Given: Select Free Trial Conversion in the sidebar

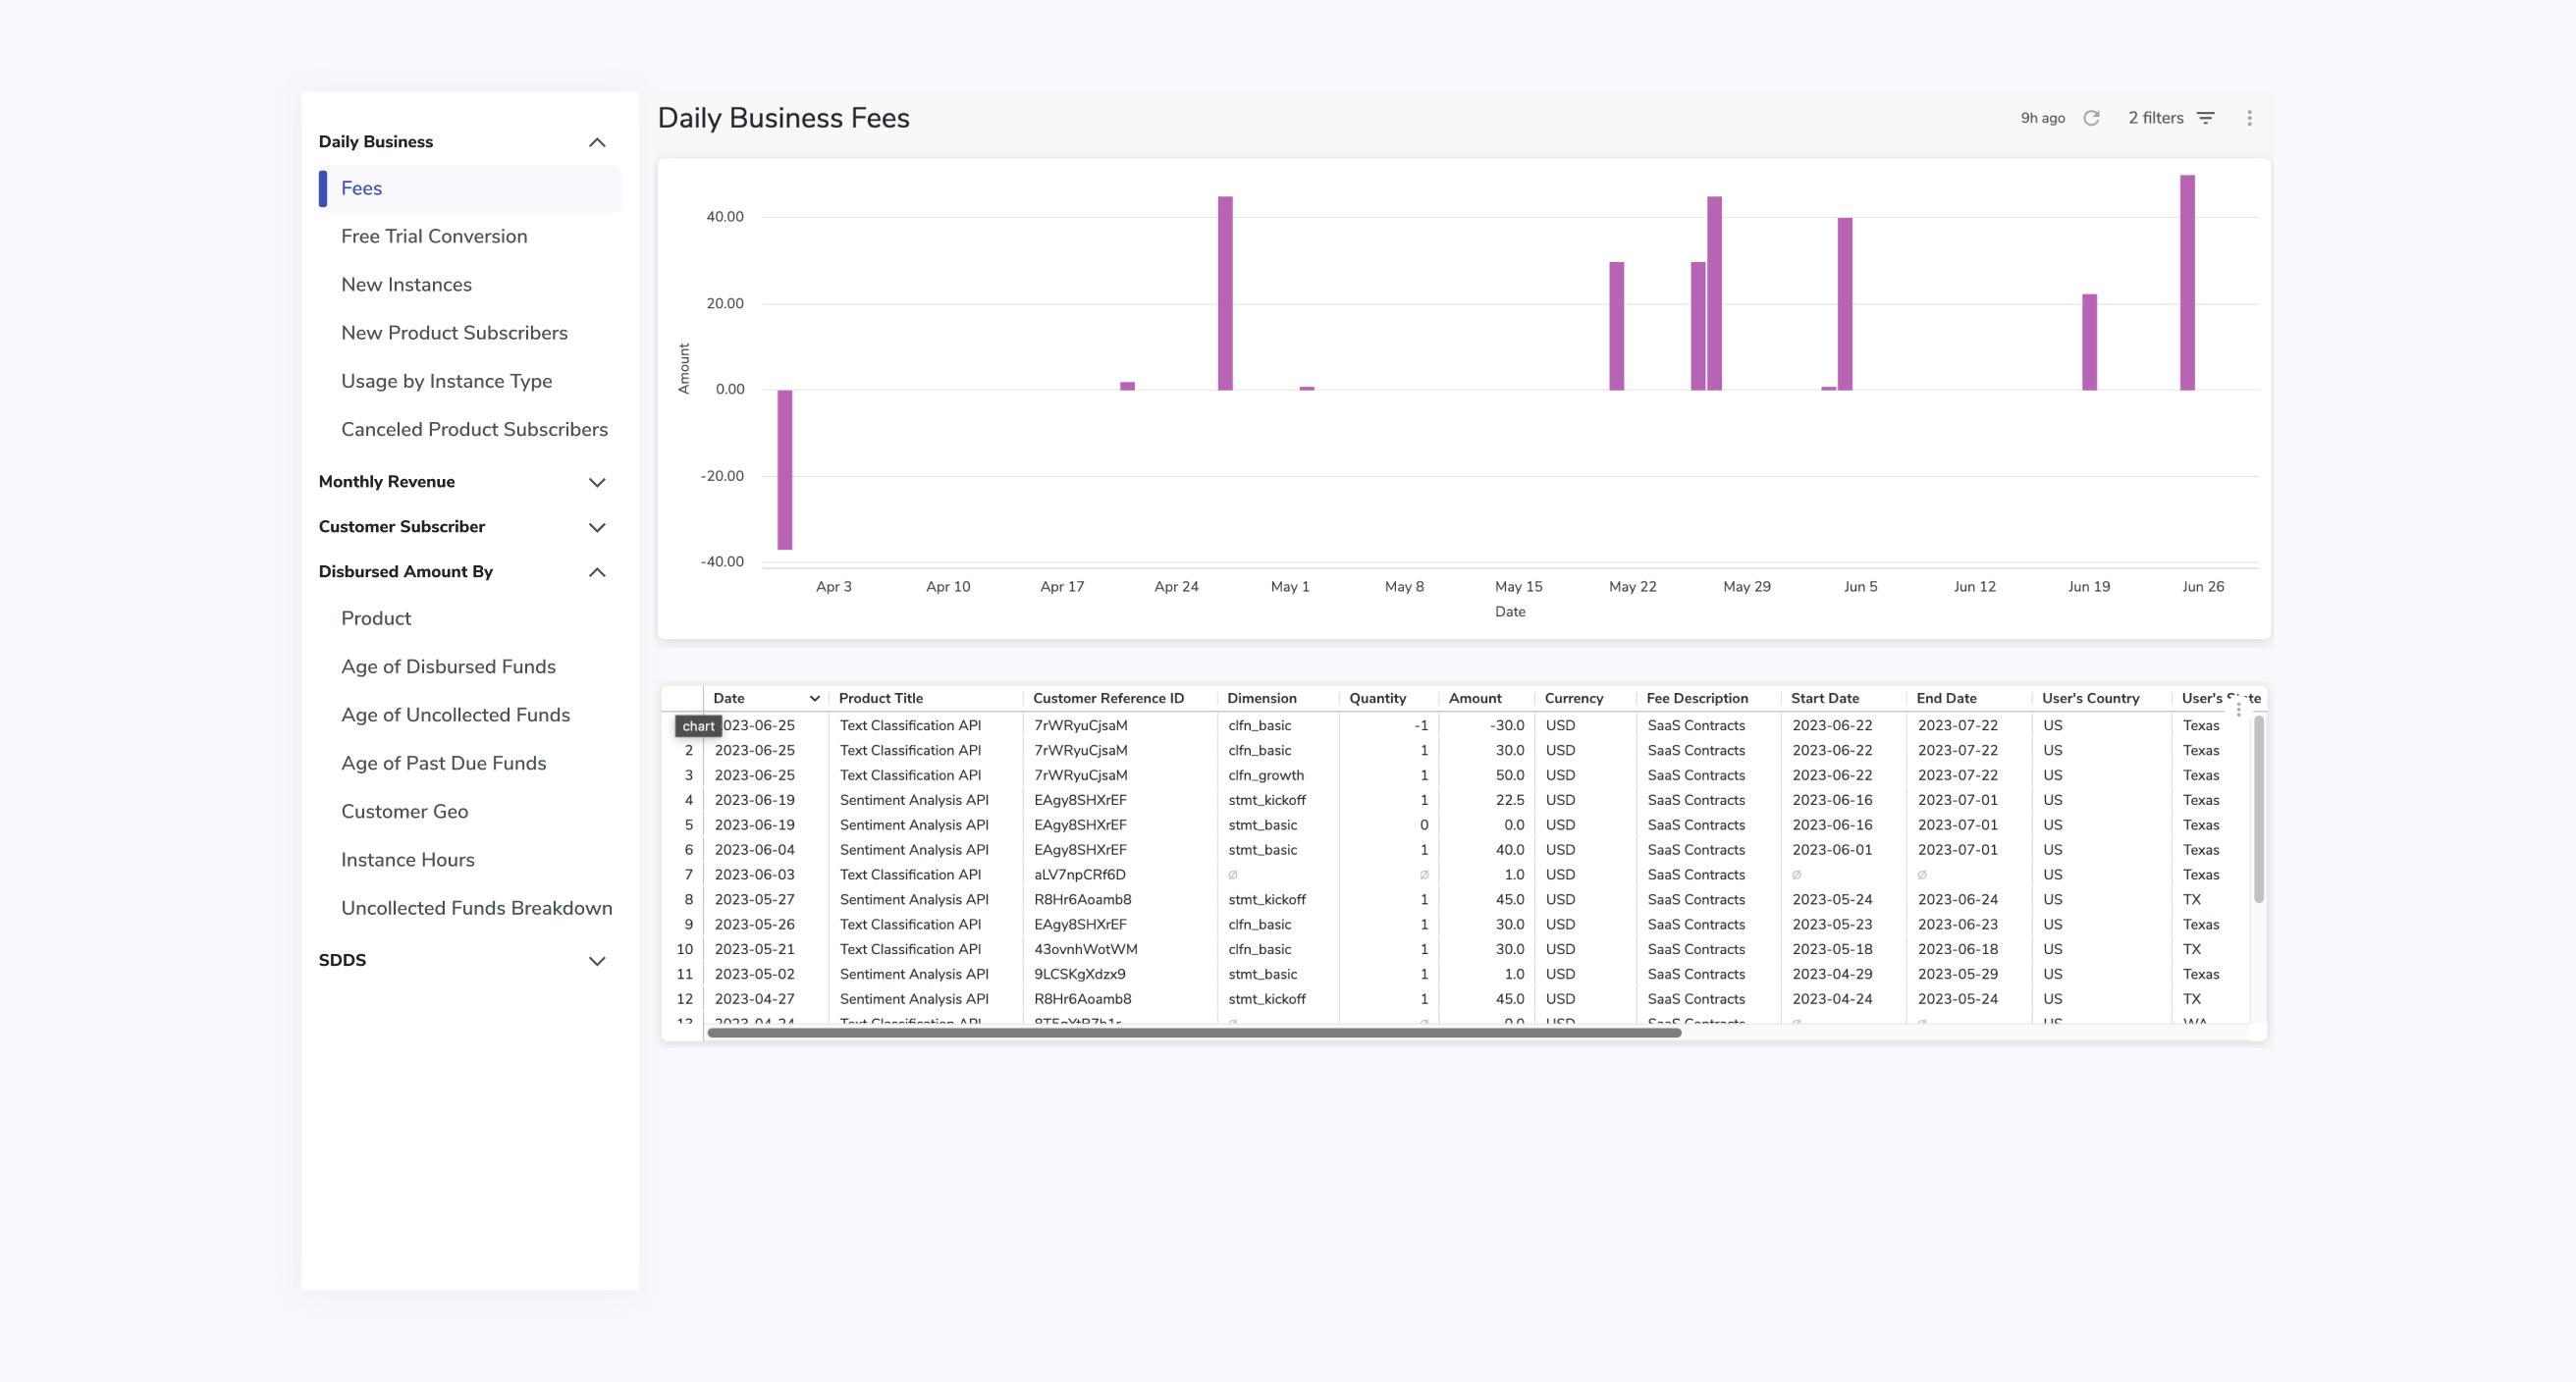Looking at the screenshot, I should coord(434,236).
